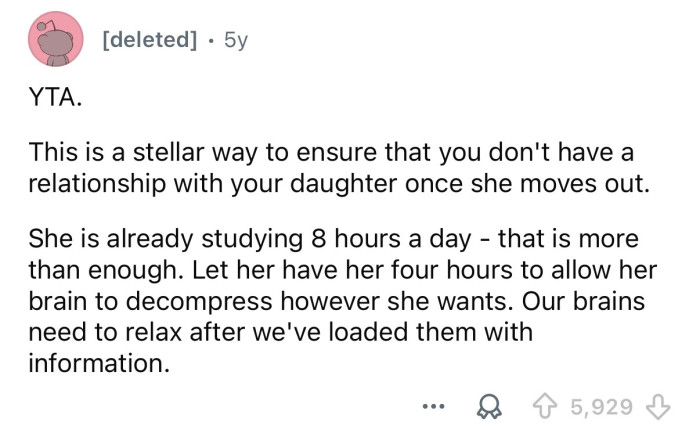Downvote the comment with the down arrow

tap(660, 406)
